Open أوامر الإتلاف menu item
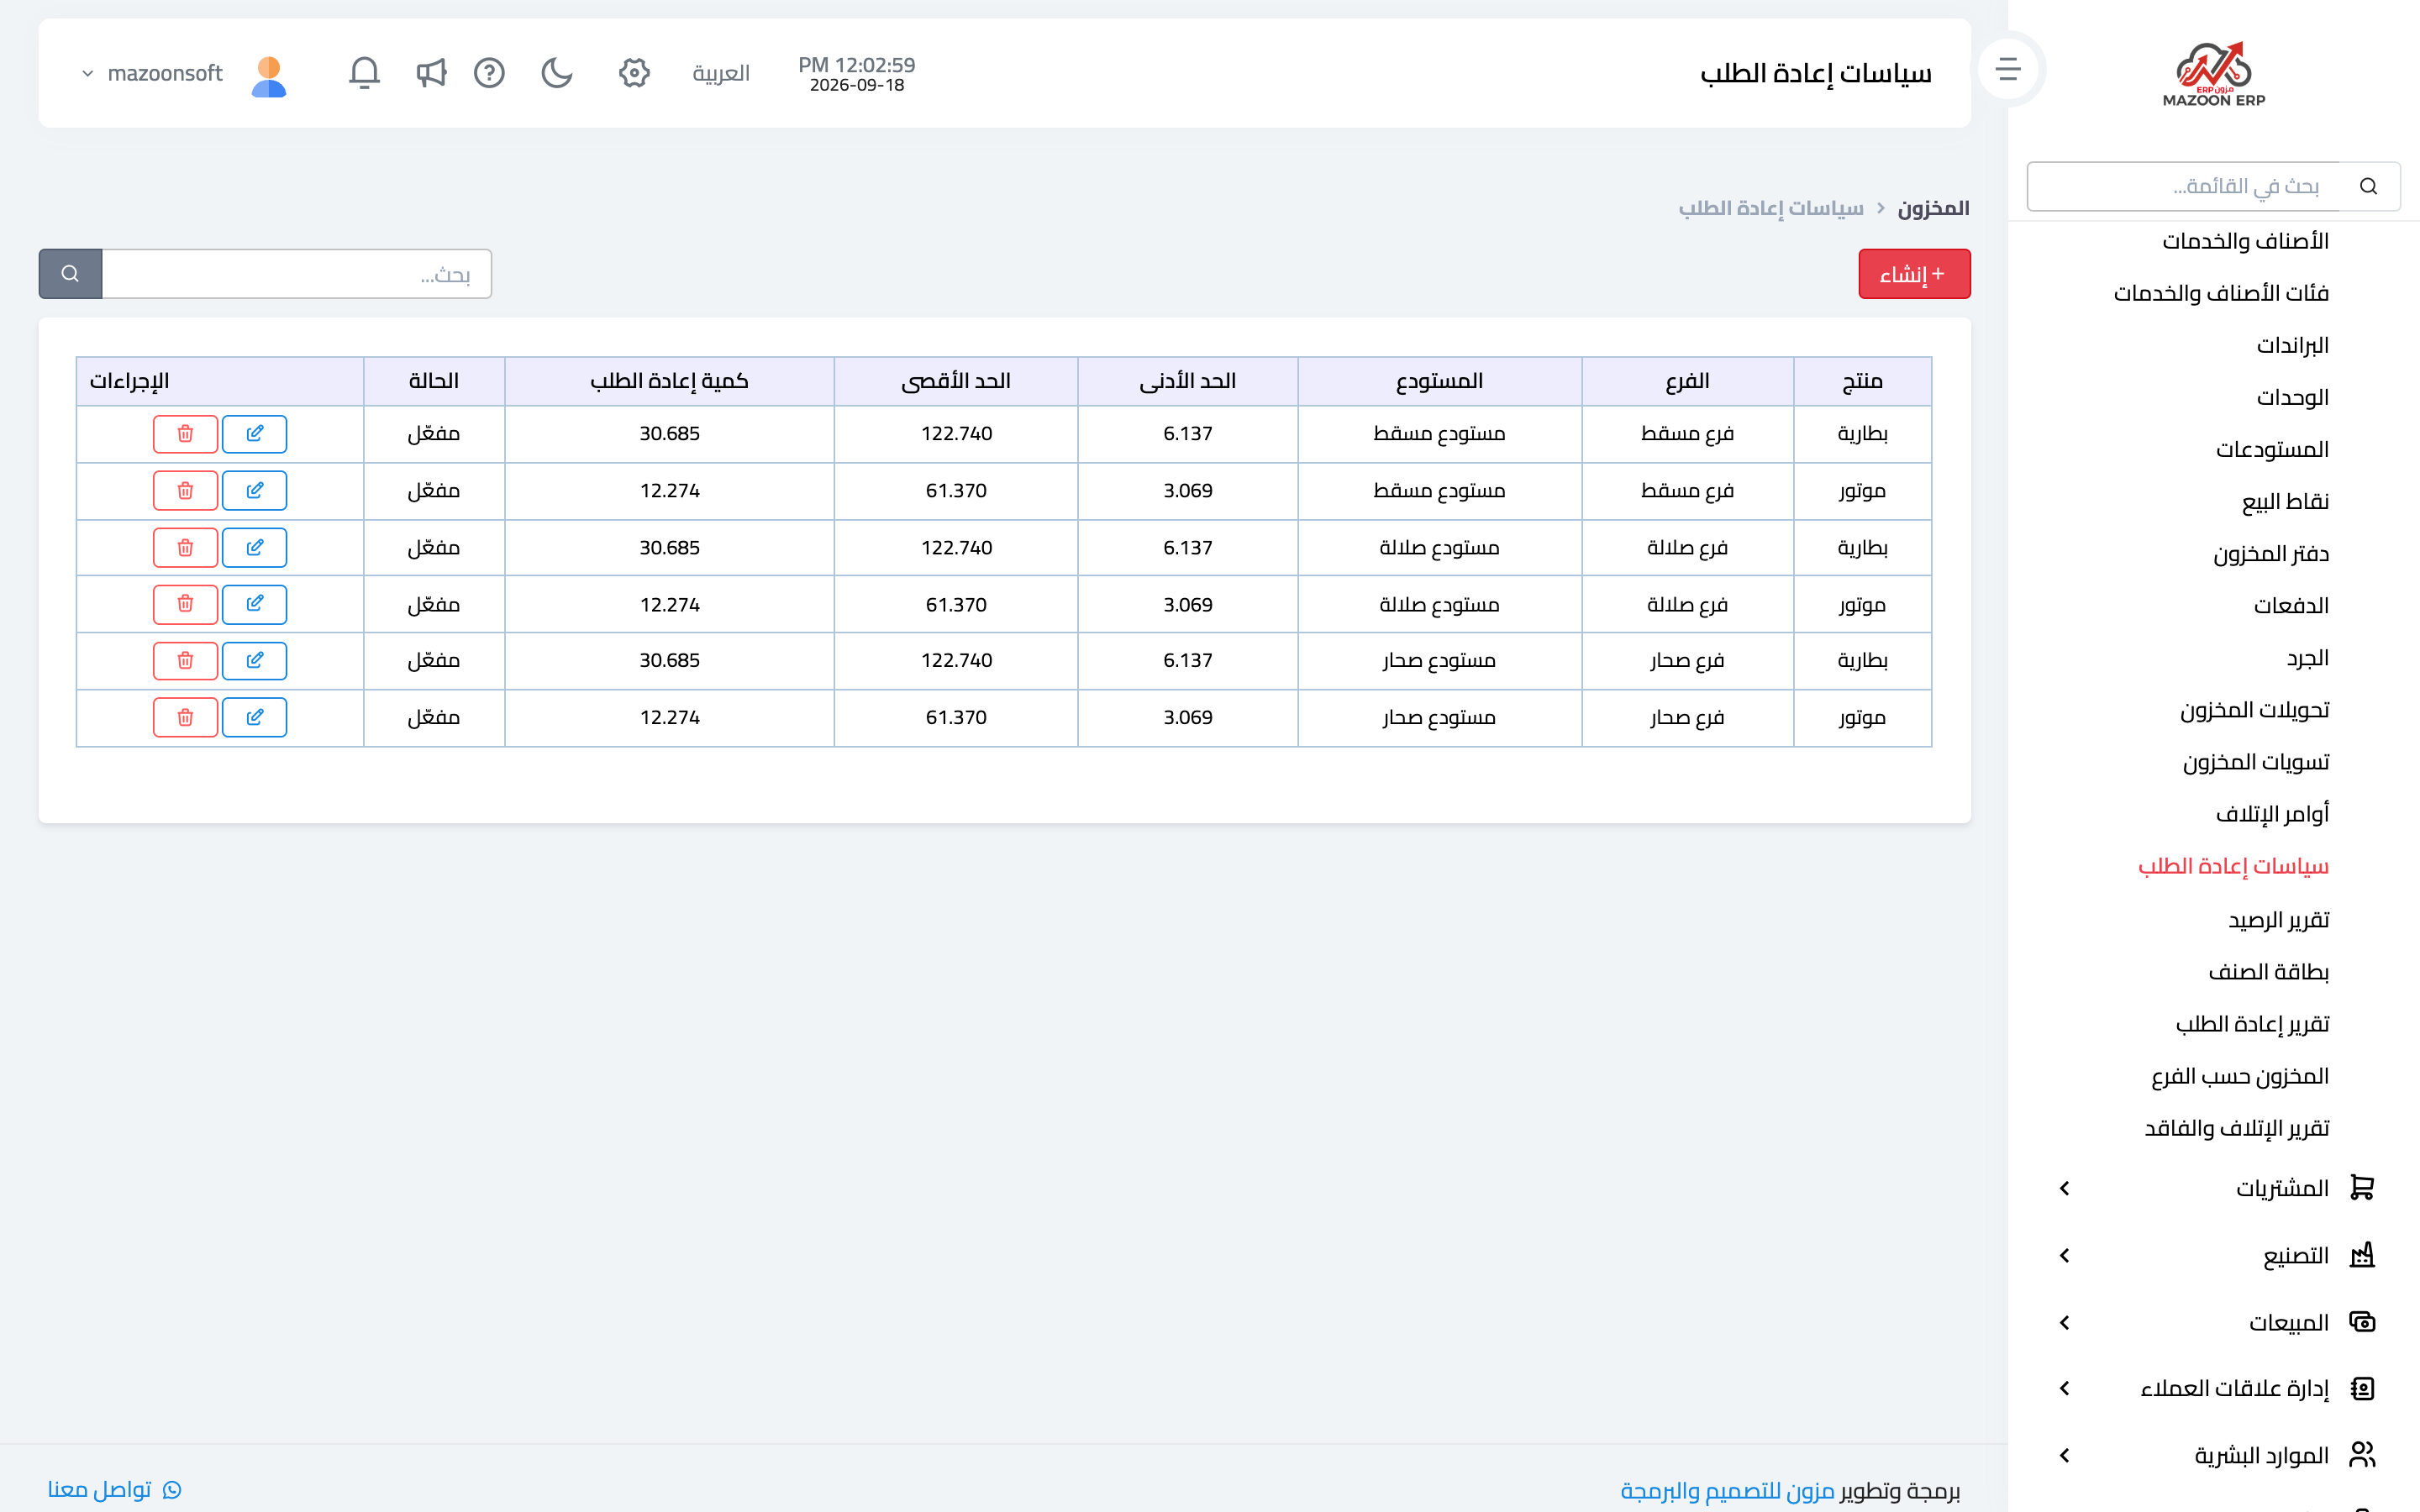Viewport: 2420px width, 1512px height. [x=2272, y=814]
